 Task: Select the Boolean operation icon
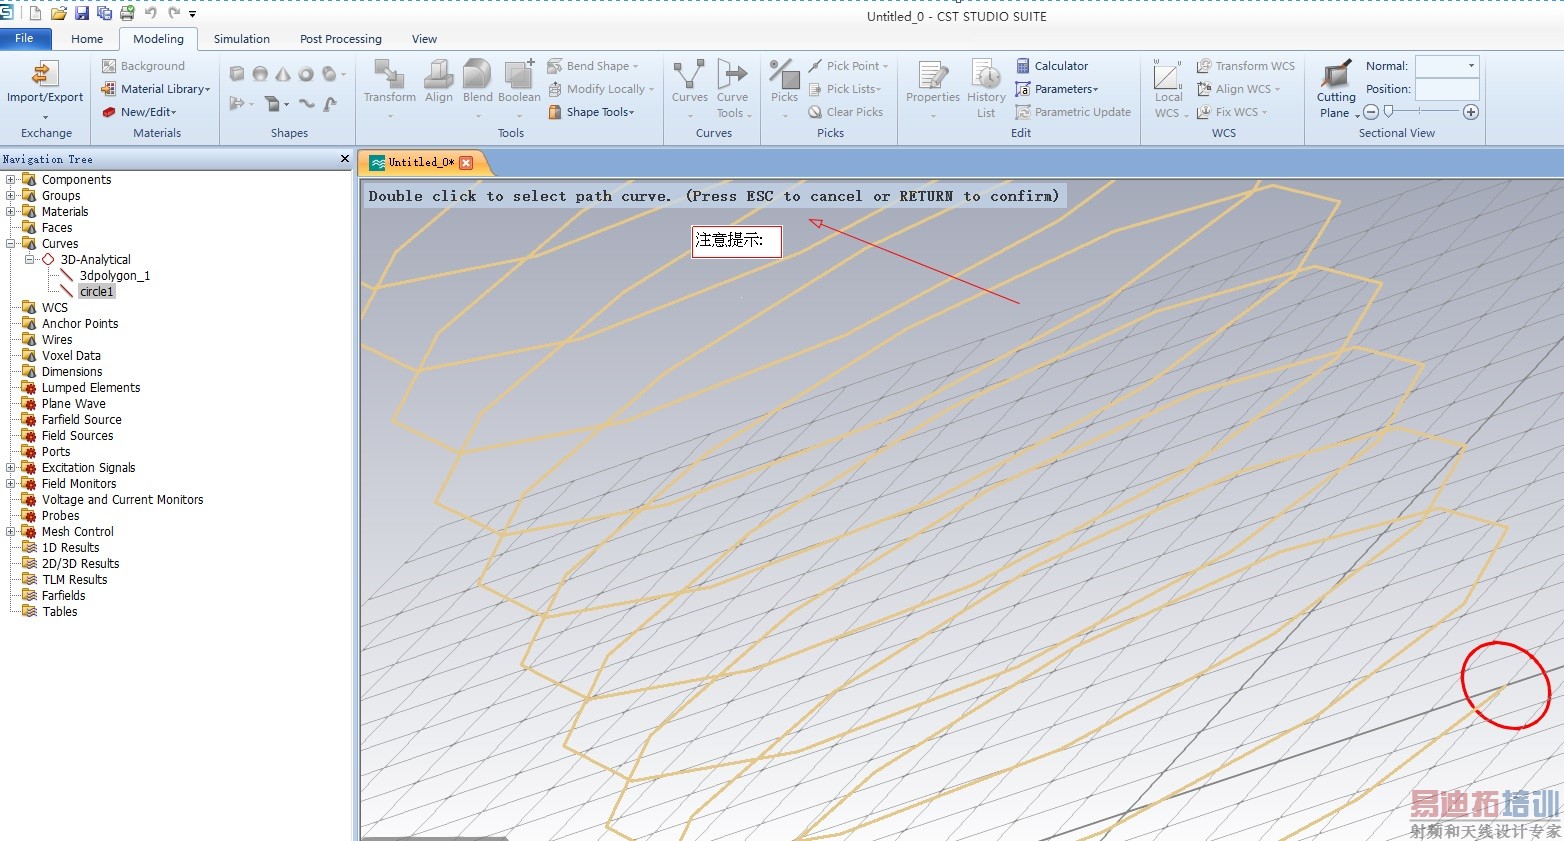(x=519, y=74)
